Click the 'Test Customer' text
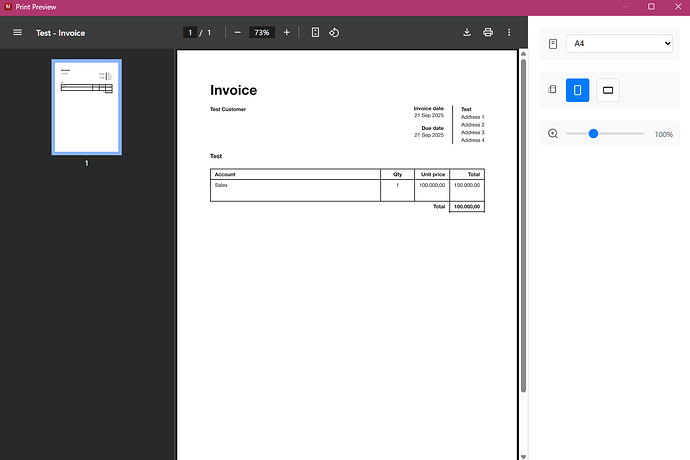 pyautogui.click(x=228, y=109)
